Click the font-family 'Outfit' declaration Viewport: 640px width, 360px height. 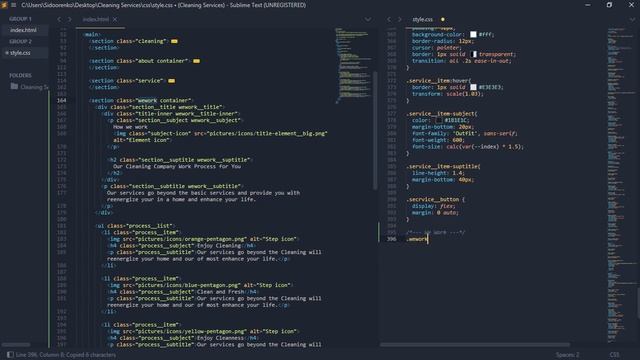(x=464, y=133)
